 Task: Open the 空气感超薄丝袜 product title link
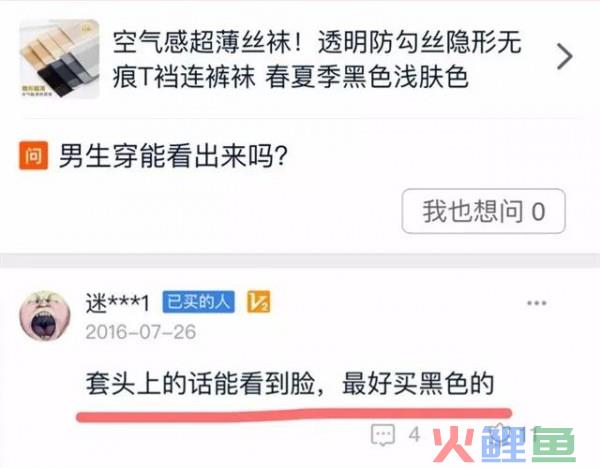click(317, 59)
